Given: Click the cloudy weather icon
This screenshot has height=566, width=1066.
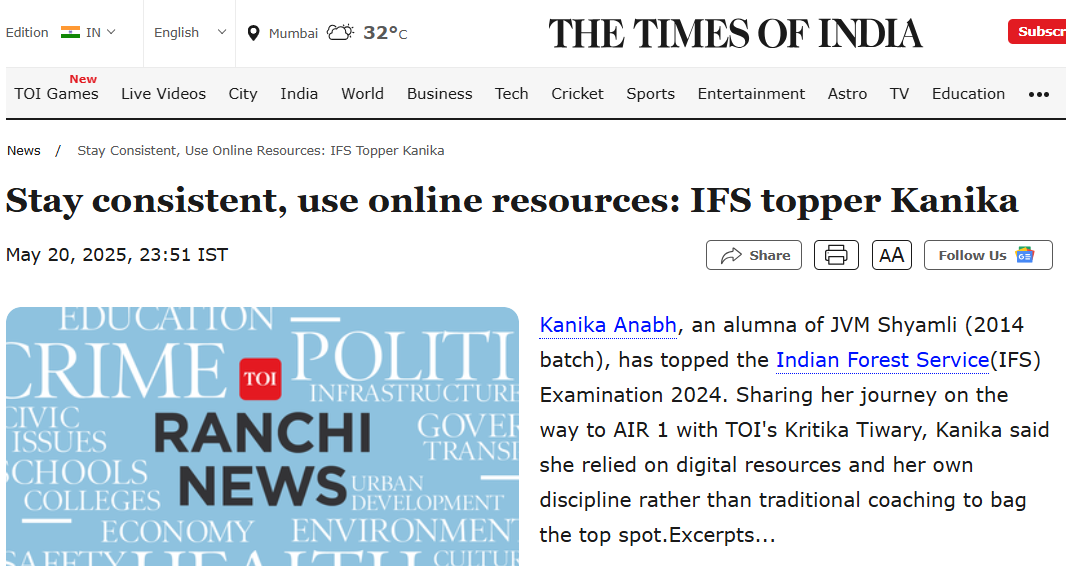Looking at the screenshot, I should point(341,33).
